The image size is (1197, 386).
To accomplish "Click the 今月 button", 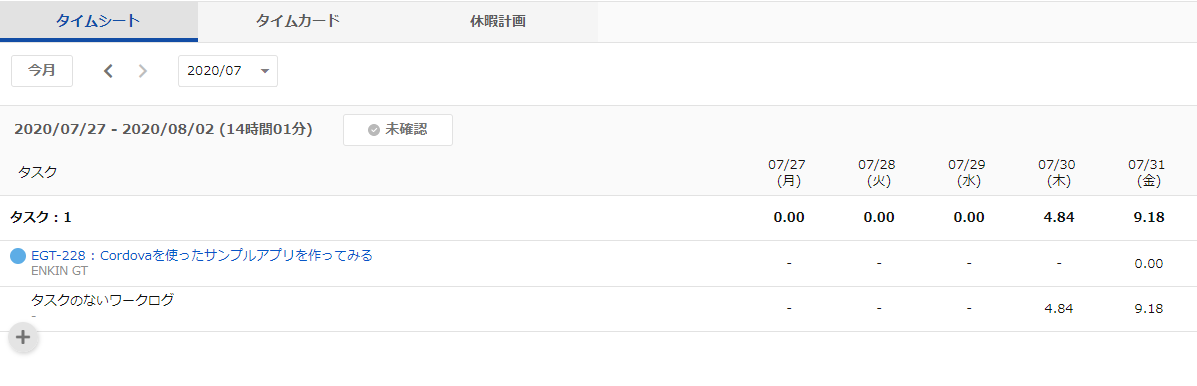I will coord(42,71).
